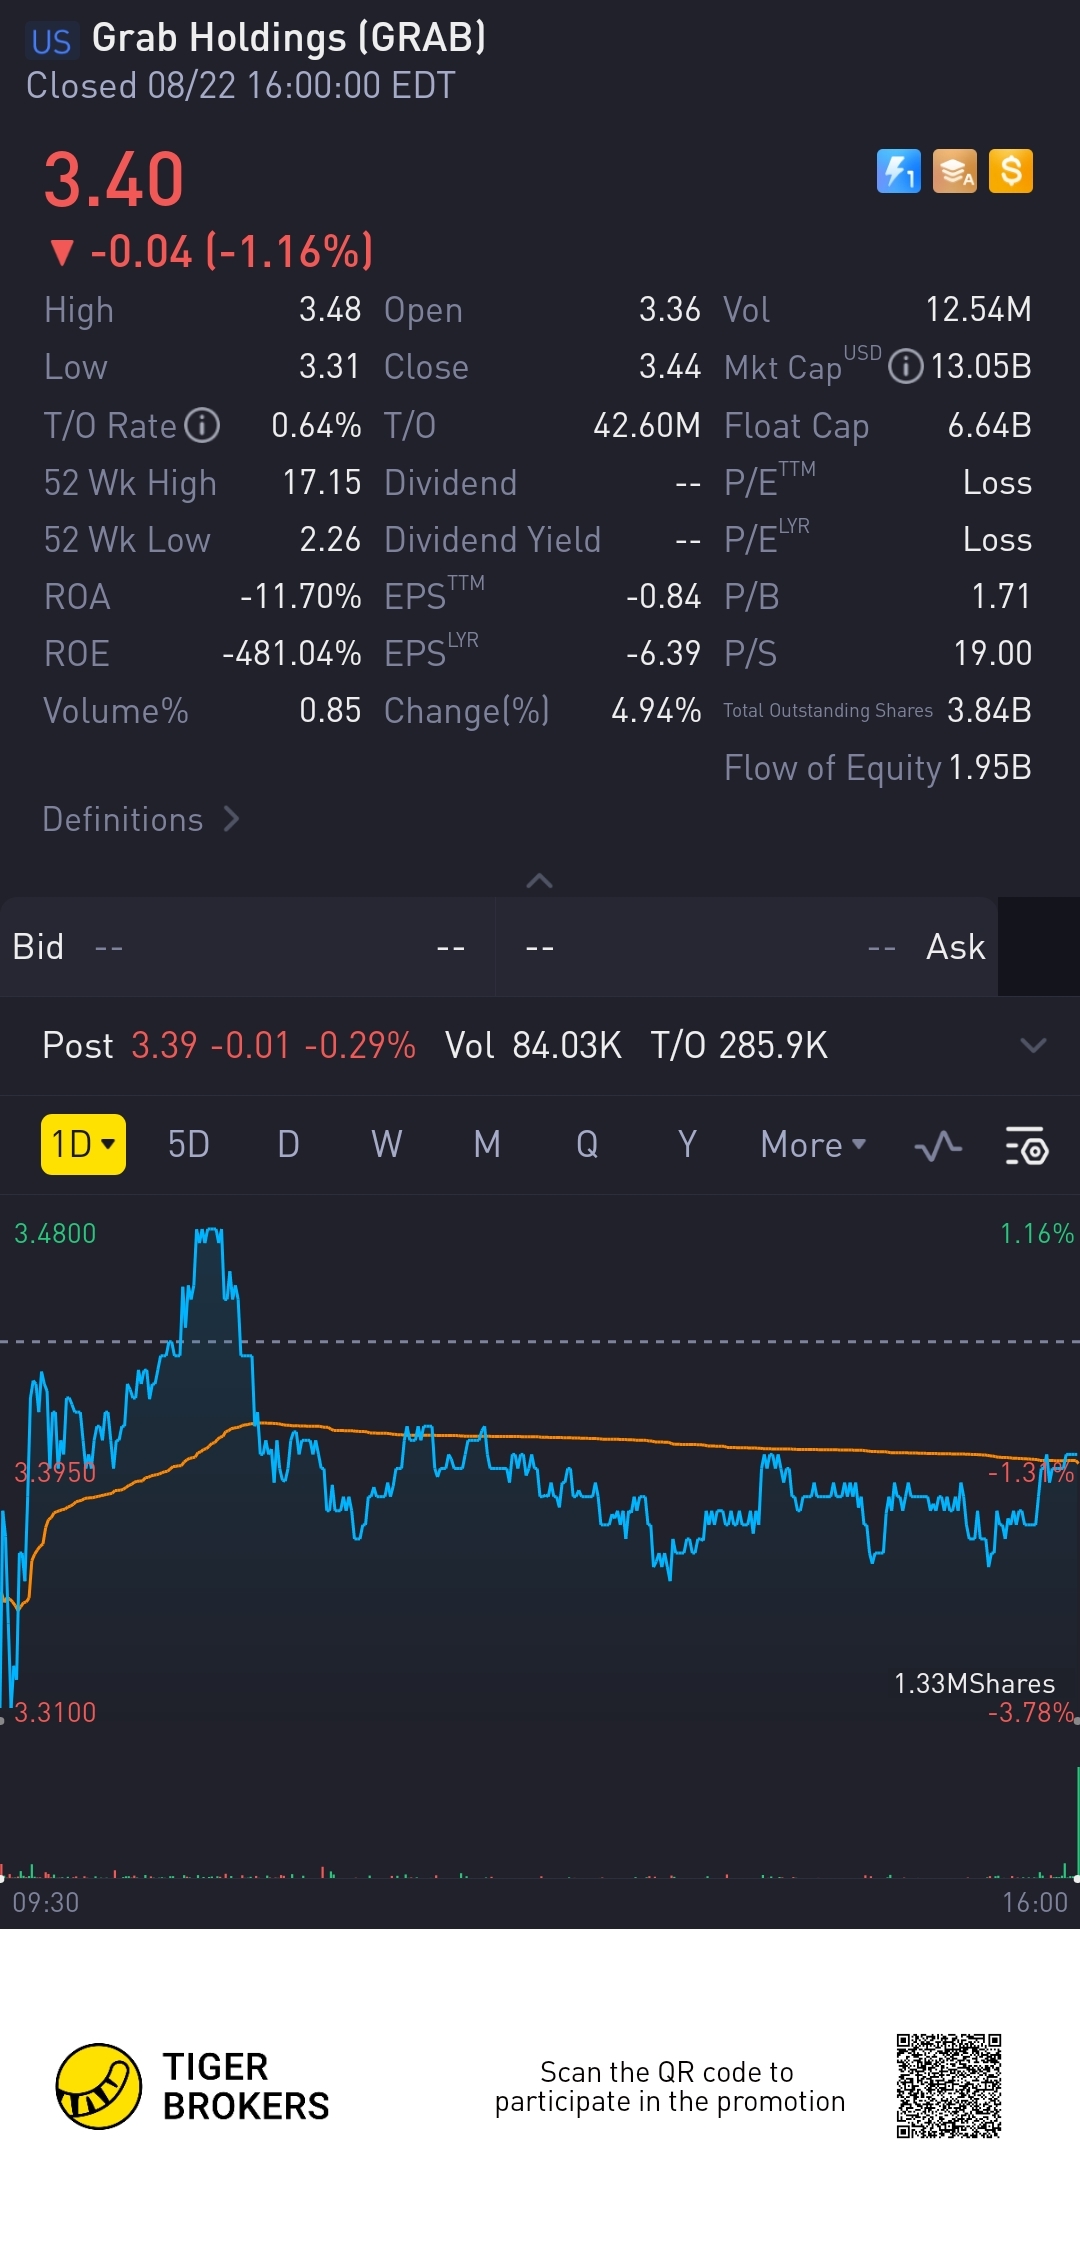Viewport: 1080px width, 2245px height.
Task: Open the T/O Rate info icon
Action: (x=203, y=425)
